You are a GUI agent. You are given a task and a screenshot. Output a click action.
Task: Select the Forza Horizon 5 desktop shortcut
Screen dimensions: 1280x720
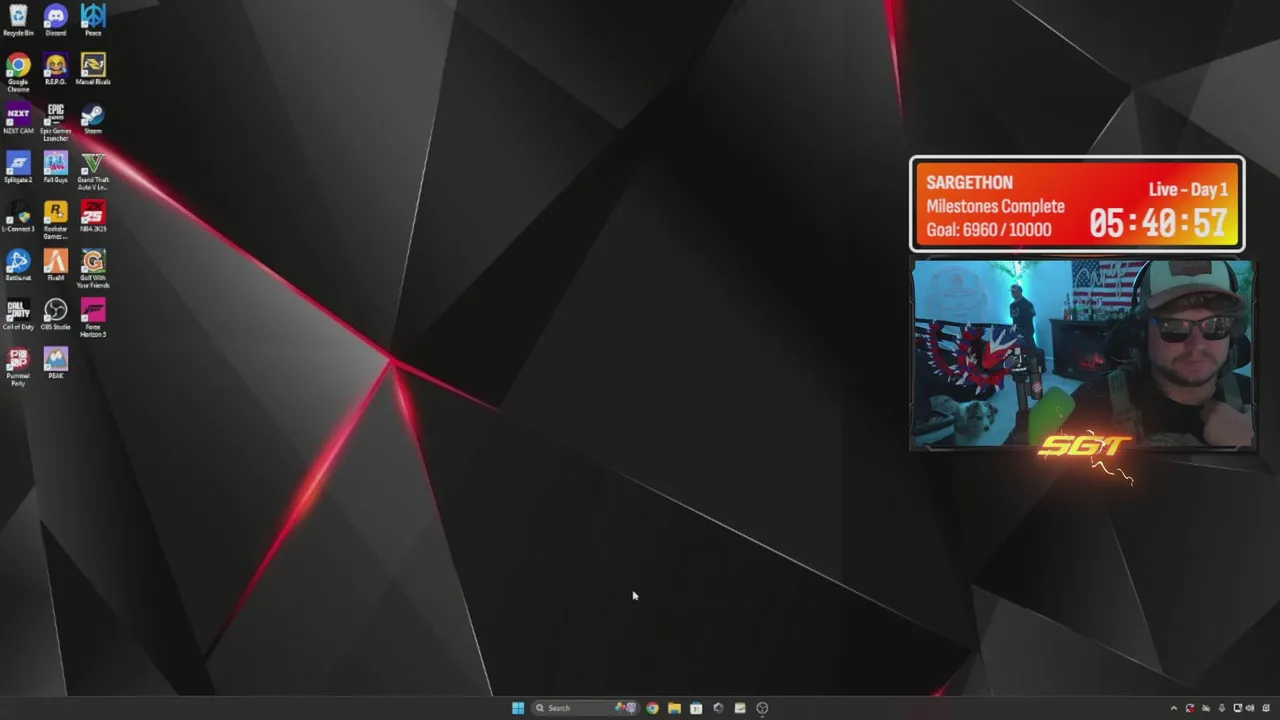click(x=93, y=318)
